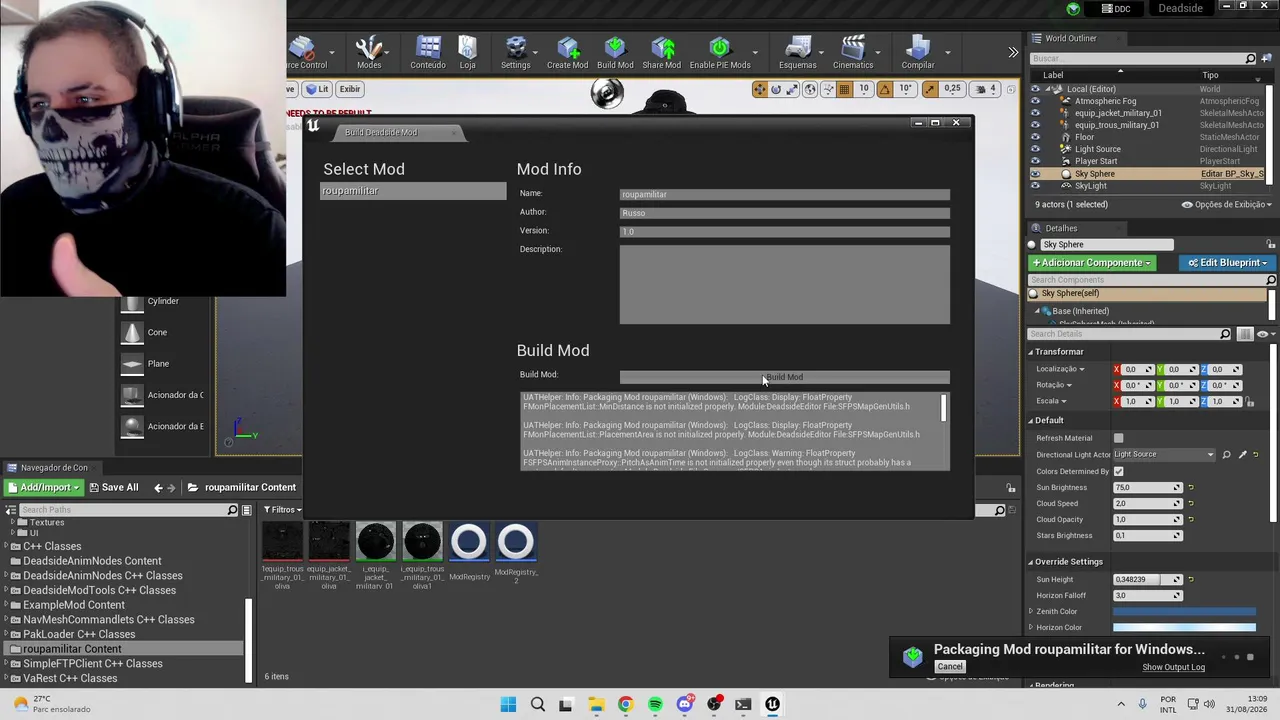
Task: Open the Conteudo content browser button
Action: click(x=428, y=53)
